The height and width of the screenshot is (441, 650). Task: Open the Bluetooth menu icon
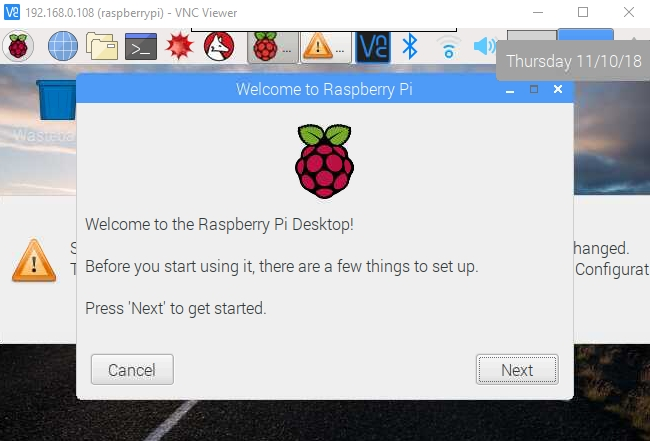pos(410,46)
